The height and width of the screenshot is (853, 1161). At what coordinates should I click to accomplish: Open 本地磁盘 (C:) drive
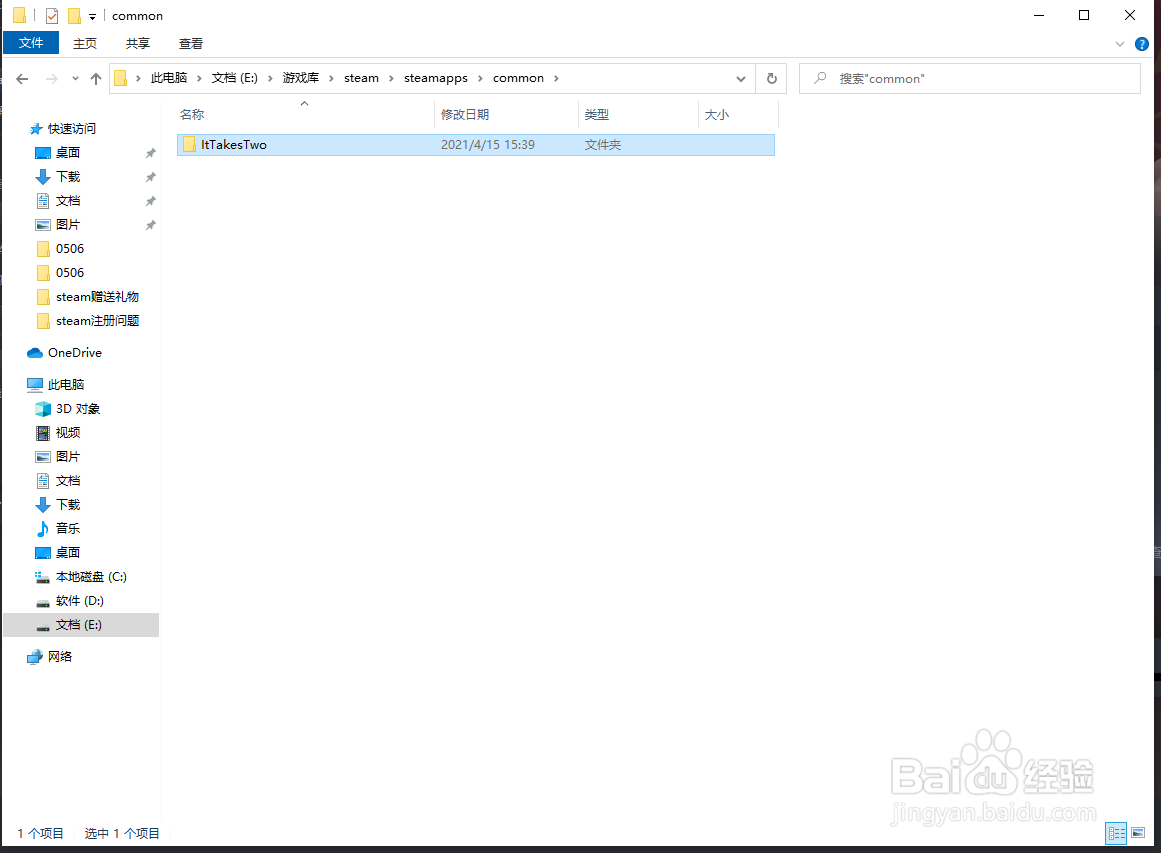[90, 577]
